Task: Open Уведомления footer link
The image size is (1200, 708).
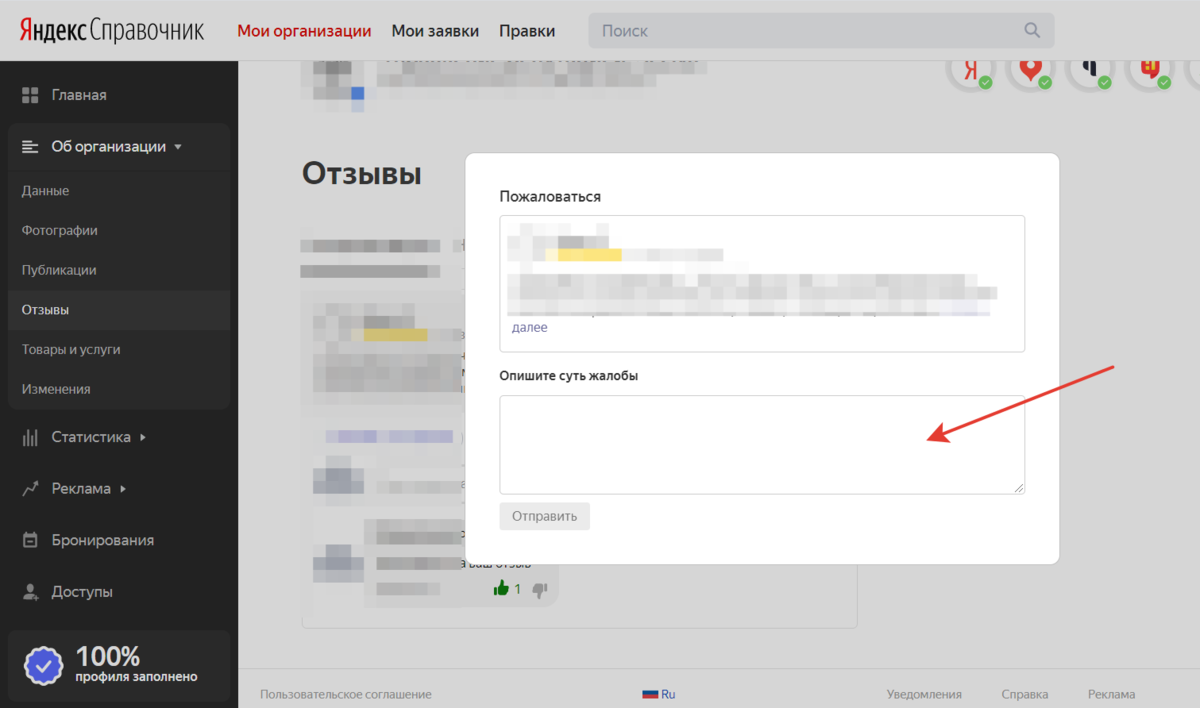Action: (x=924, y=694)
